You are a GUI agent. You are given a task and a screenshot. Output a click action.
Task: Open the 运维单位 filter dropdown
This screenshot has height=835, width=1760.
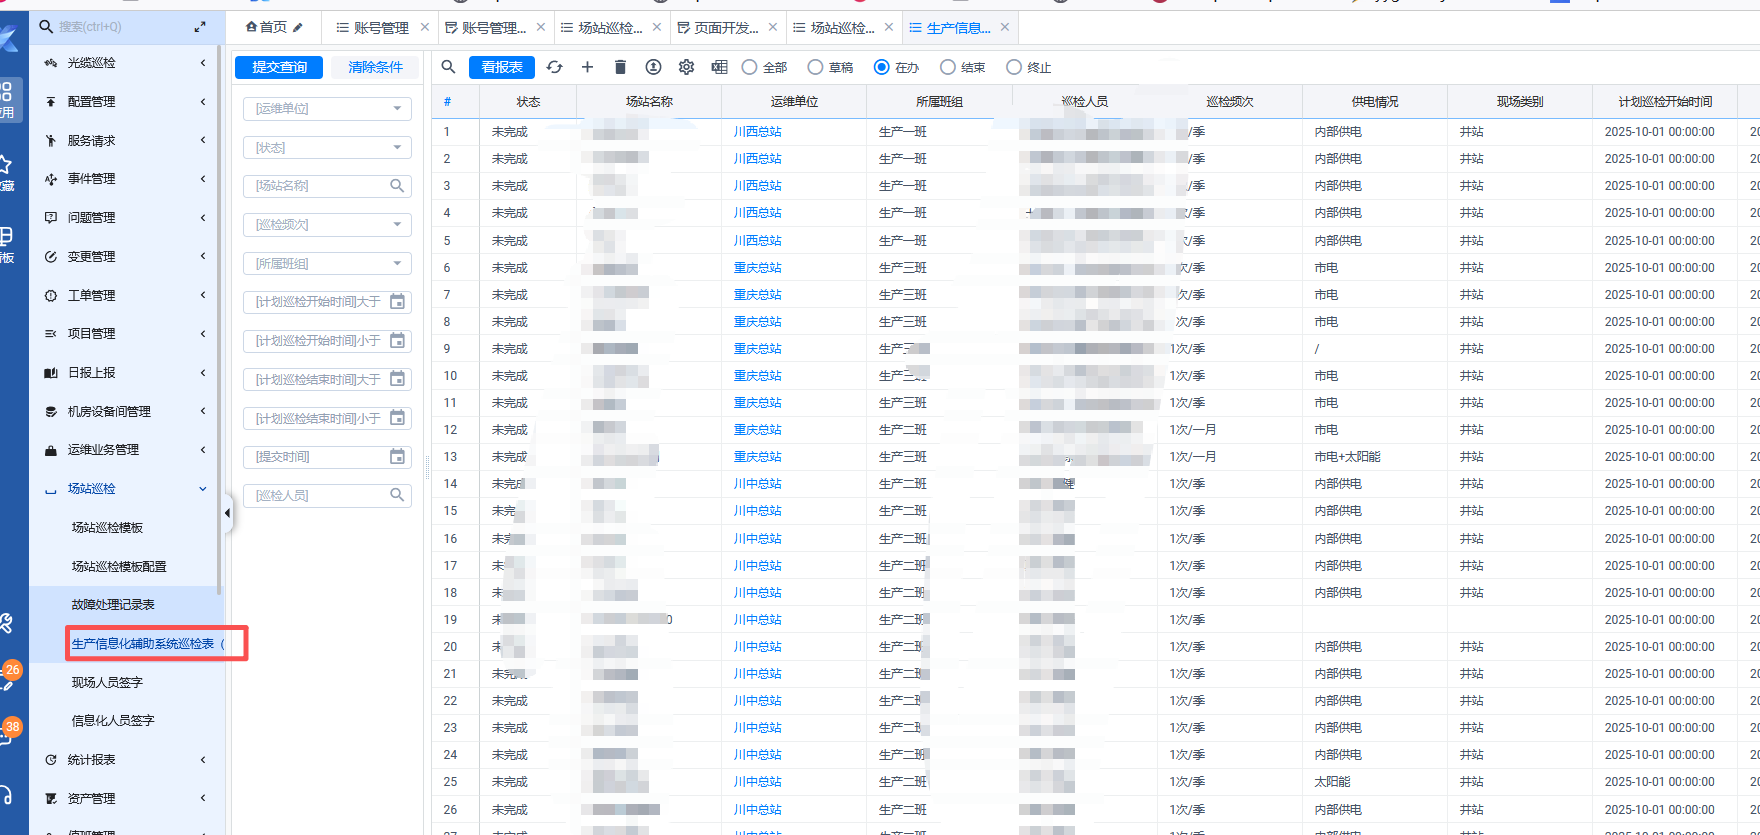pos(327,108)
